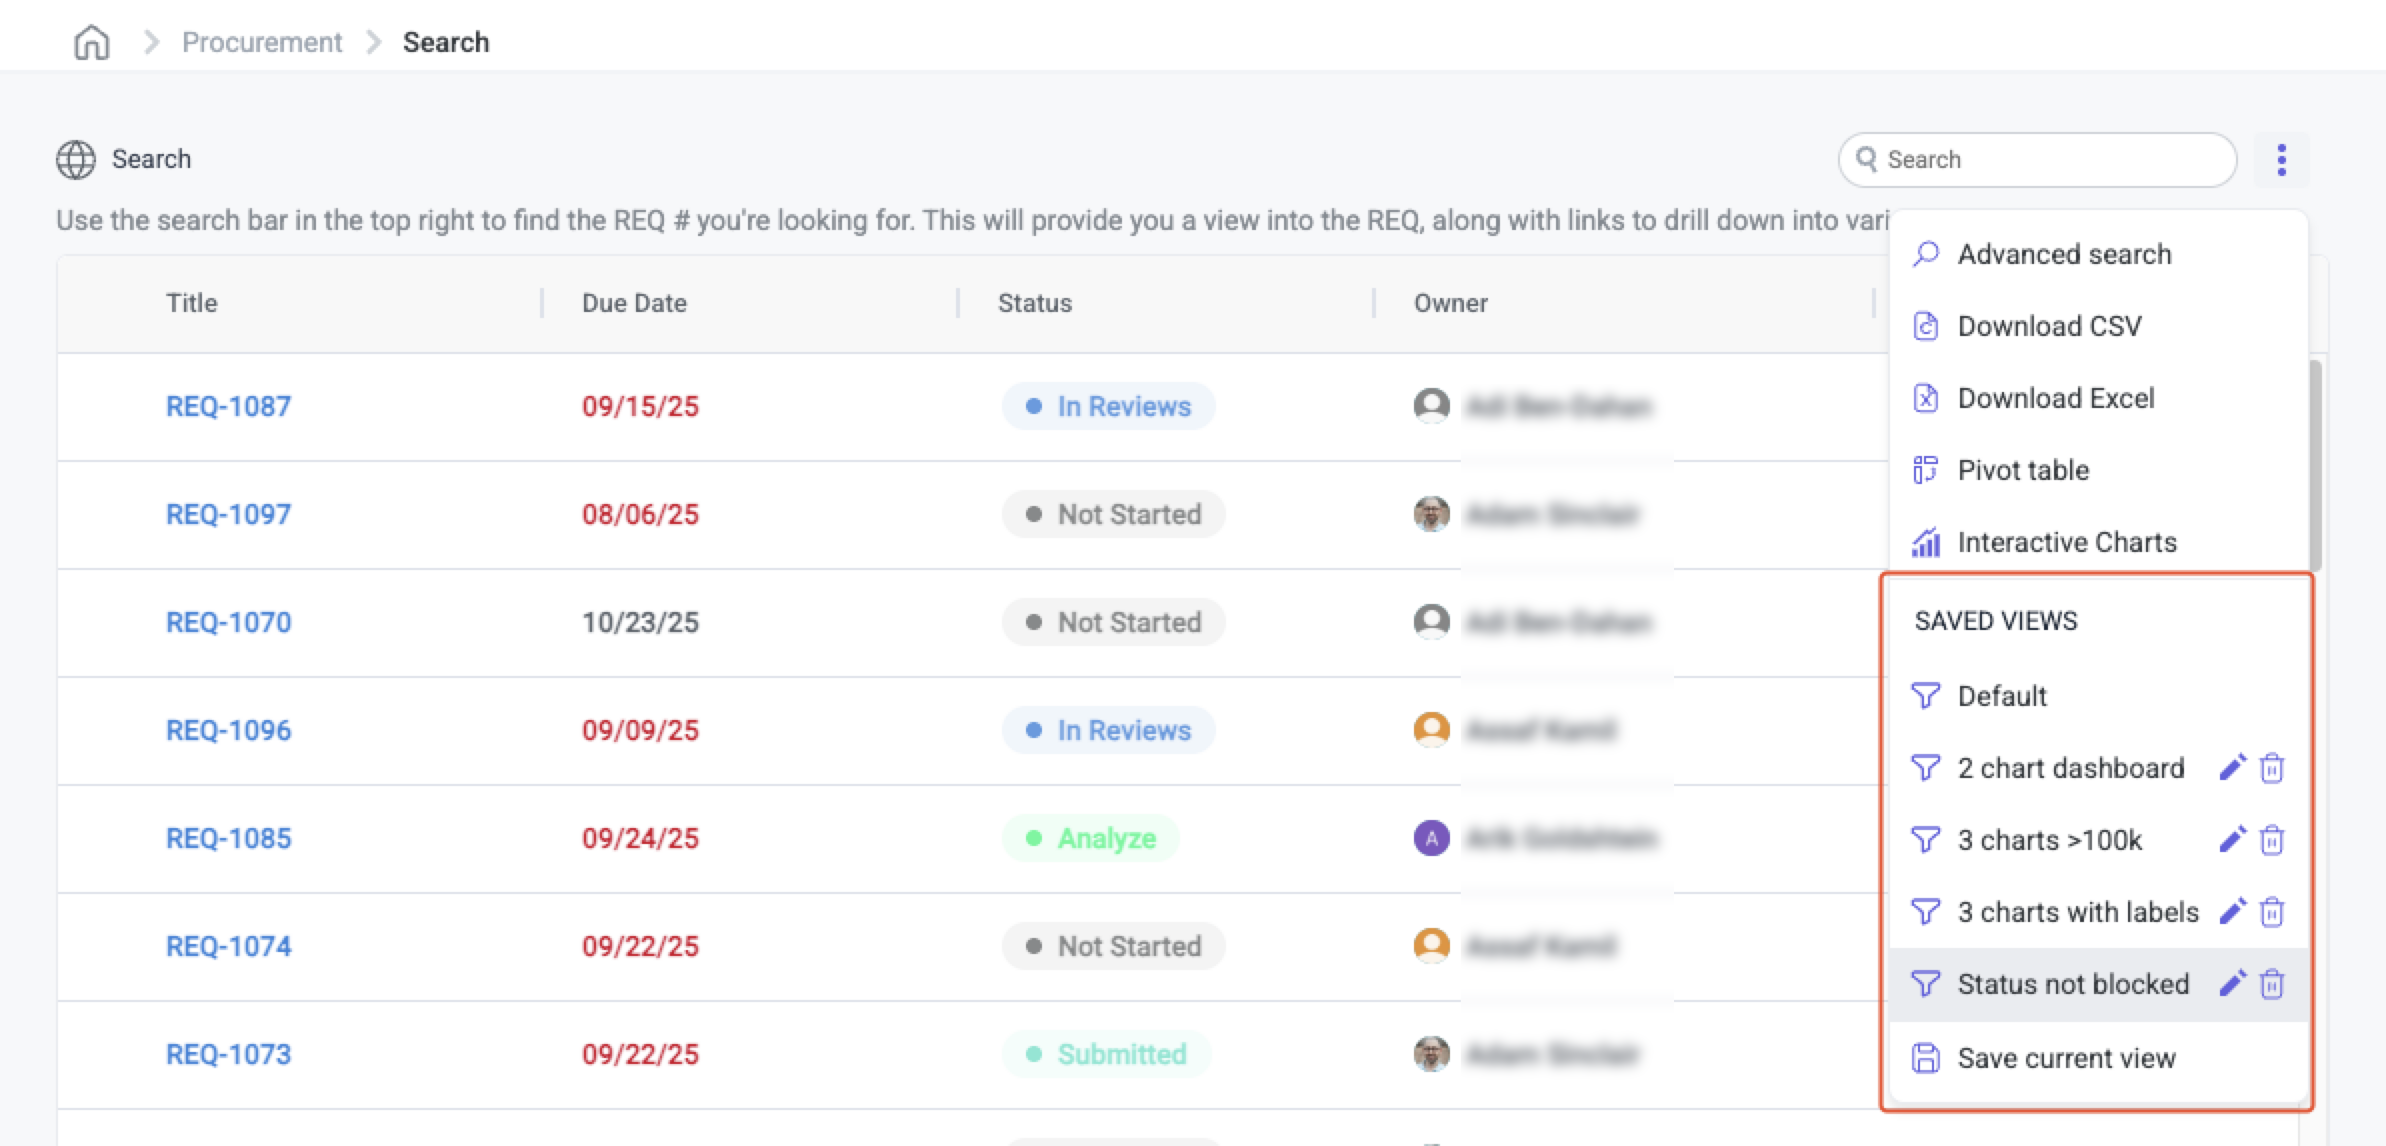Choose Download Excel option
This screenshot has width=2386, height=1146.
click(x=2055, y=398)
